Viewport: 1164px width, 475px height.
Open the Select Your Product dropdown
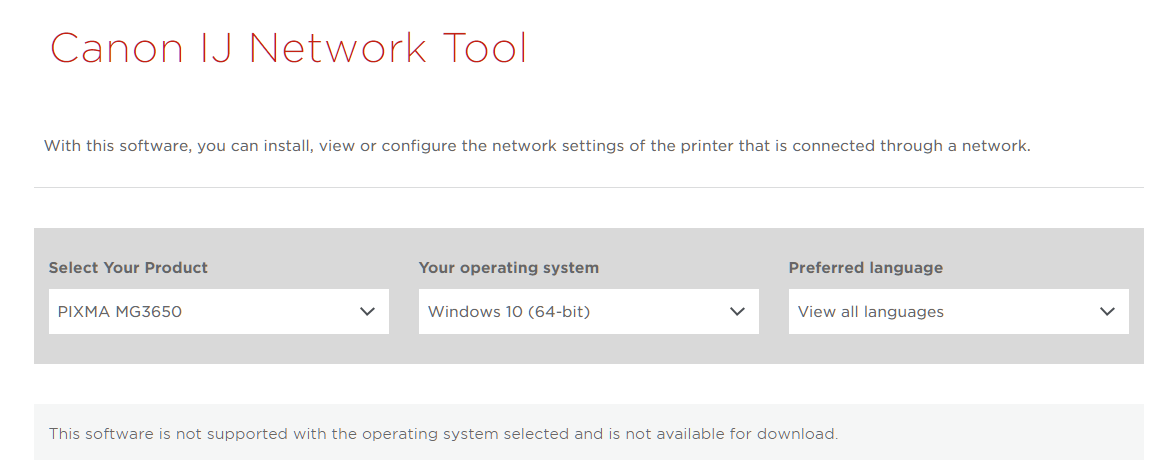pos(218,312)
